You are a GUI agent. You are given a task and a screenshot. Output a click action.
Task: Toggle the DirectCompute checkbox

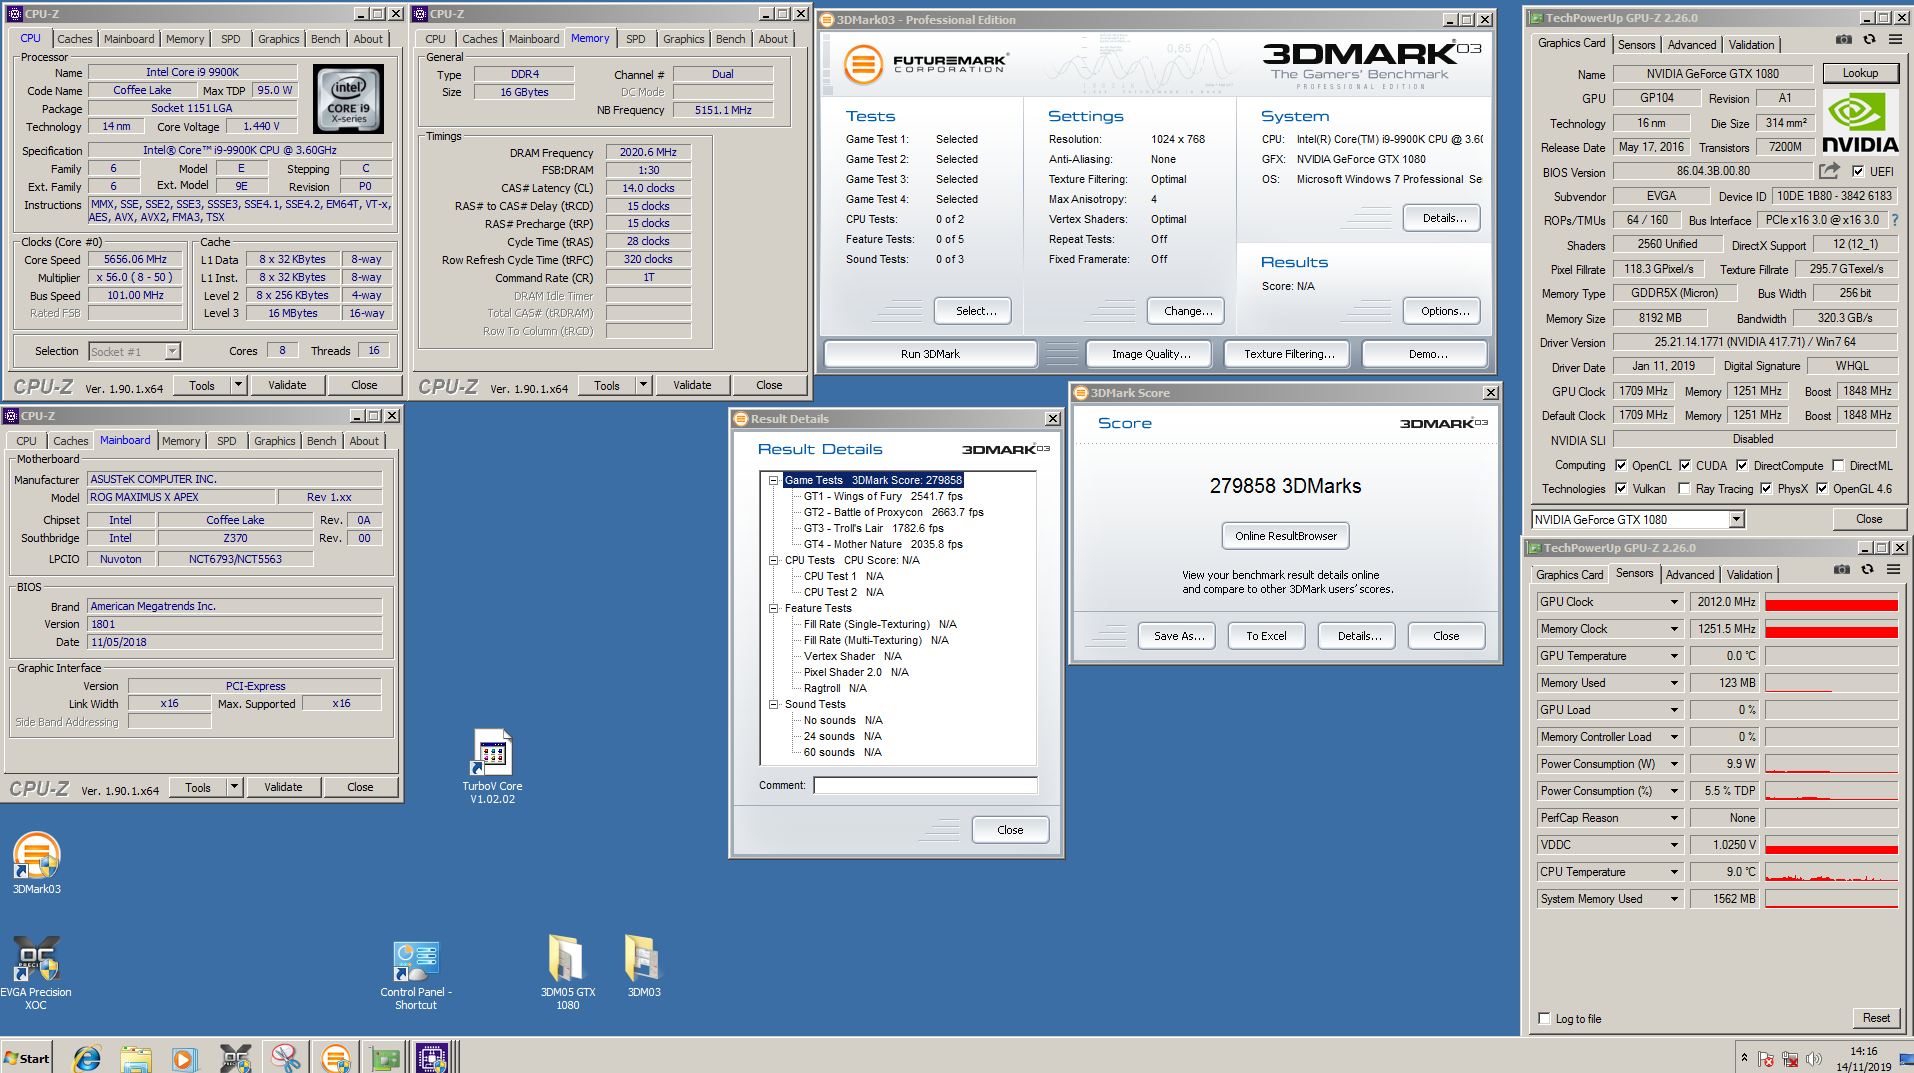(x=1742, y=465)
